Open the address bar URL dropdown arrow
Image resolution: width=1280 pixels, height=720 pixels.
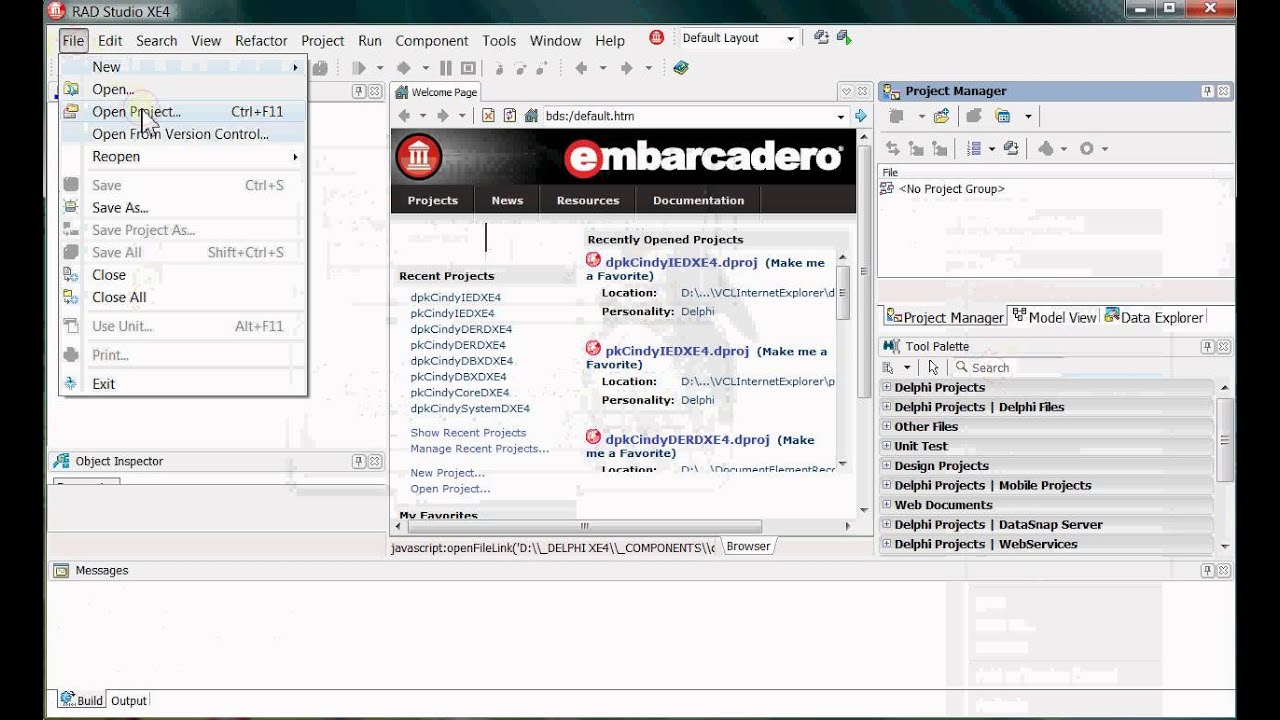pos(841,116)
